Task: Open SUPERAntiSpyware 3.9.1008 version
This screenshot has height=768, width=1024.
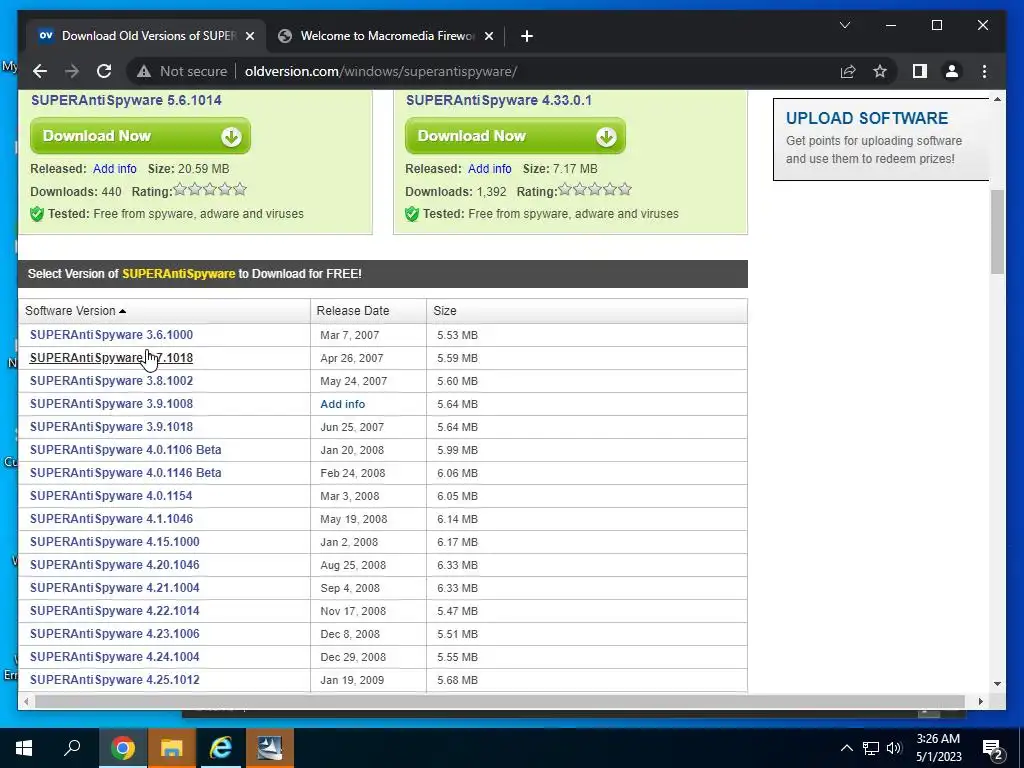Action: [x=111, y=404]
